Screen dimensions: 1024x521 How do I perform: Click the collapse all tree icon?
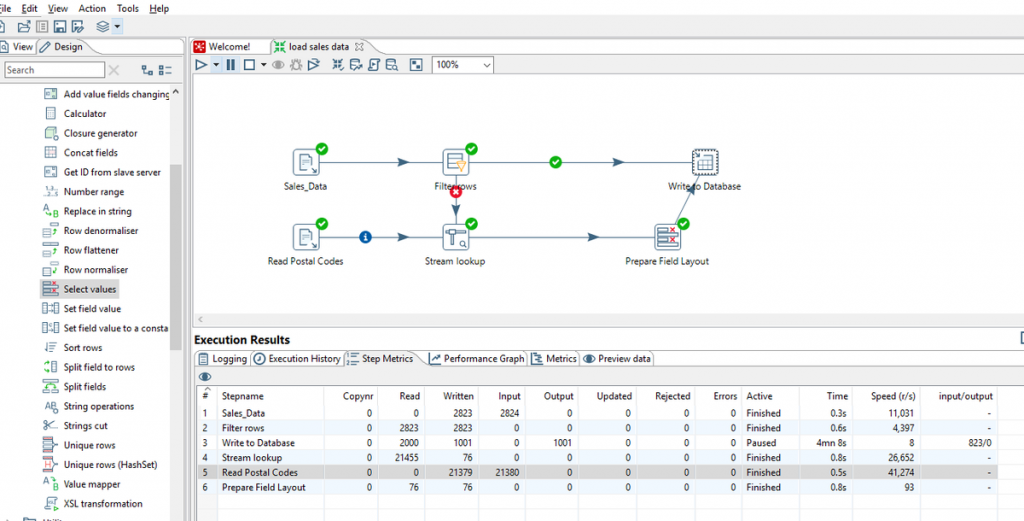tap(166, 70)
